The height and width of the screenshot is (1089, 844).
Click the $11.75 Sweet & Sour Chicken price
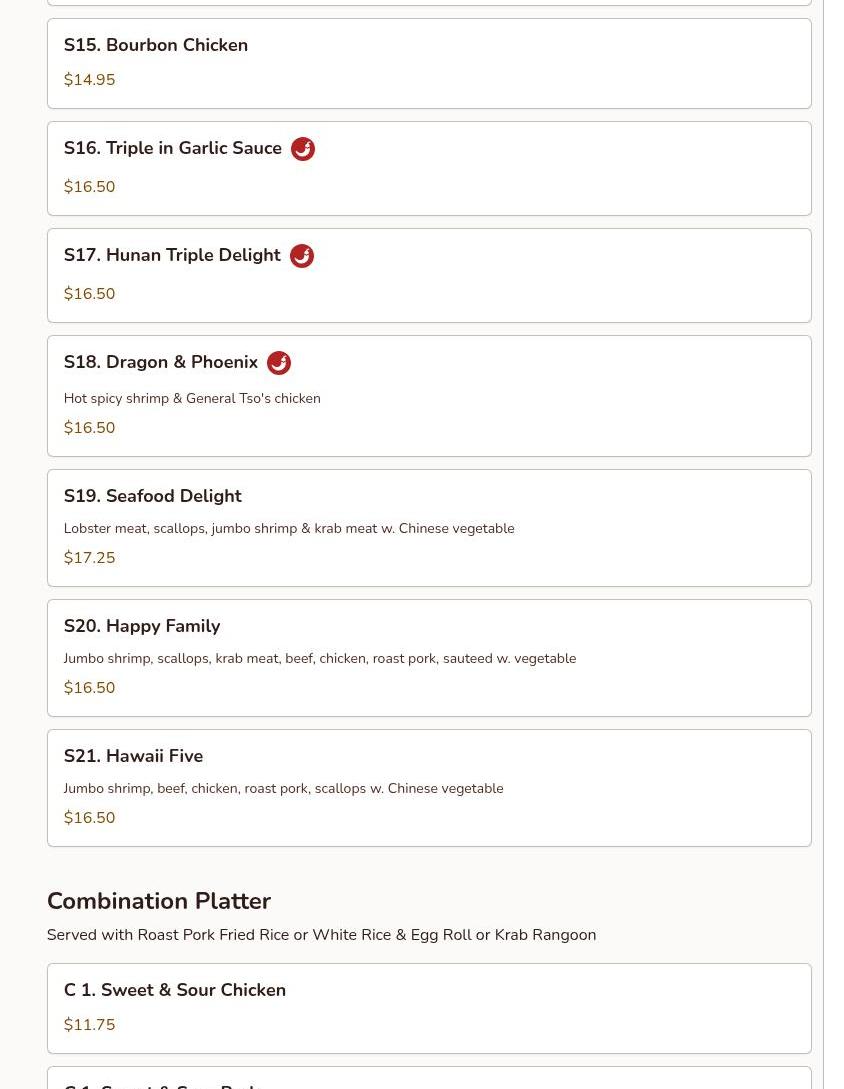[x=90, y=1024]
